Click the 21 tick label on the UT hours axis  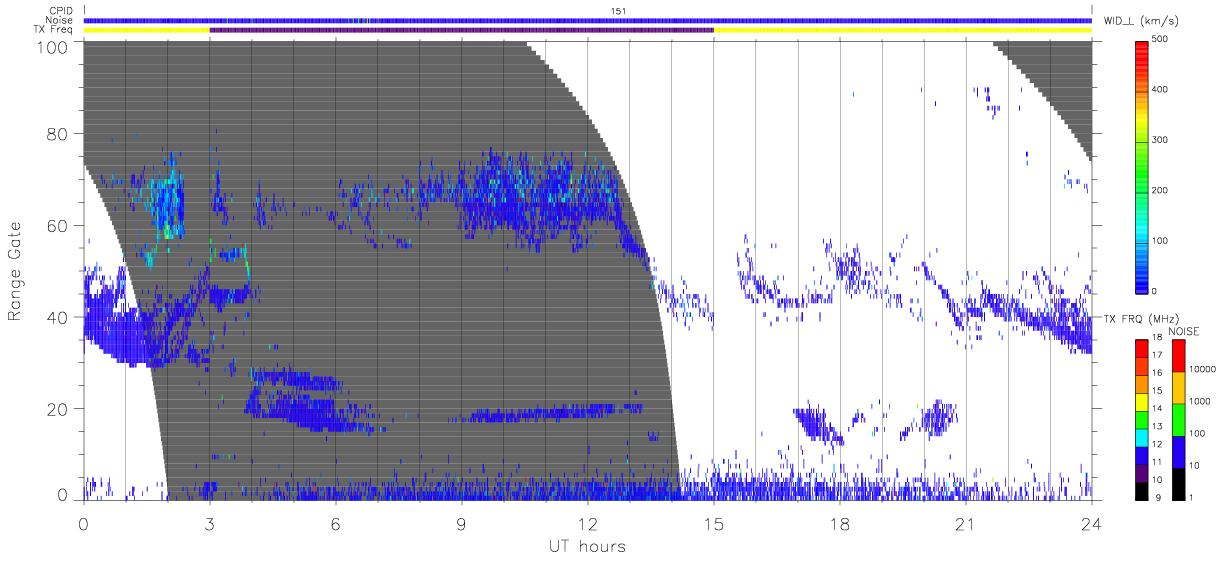pos(966,523)
